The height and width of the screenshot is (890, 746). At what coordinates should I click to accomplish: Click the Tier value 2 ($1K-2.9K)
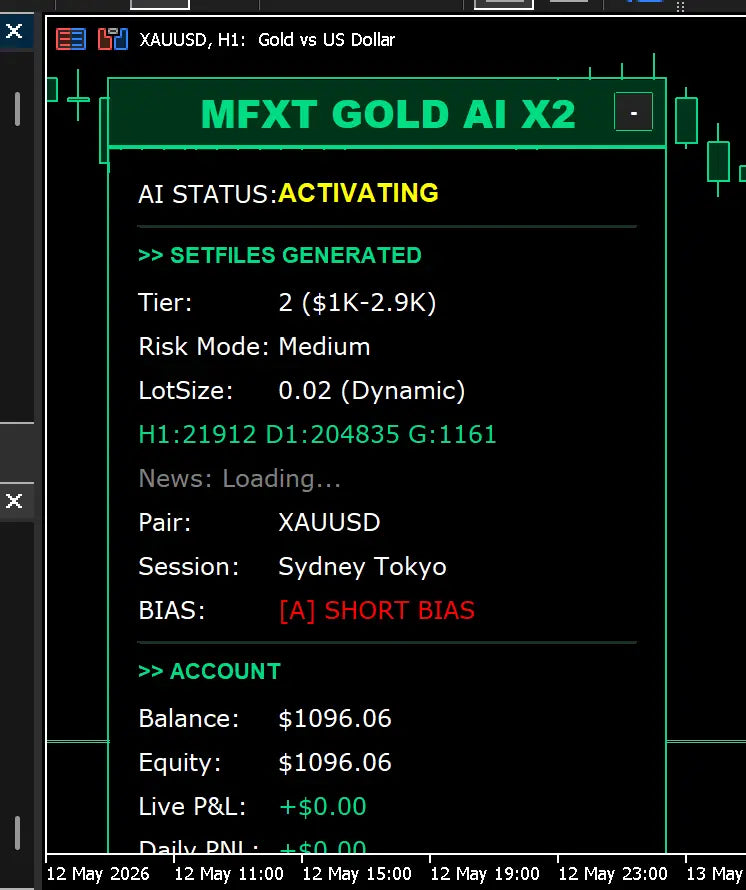tap(357, 303)
